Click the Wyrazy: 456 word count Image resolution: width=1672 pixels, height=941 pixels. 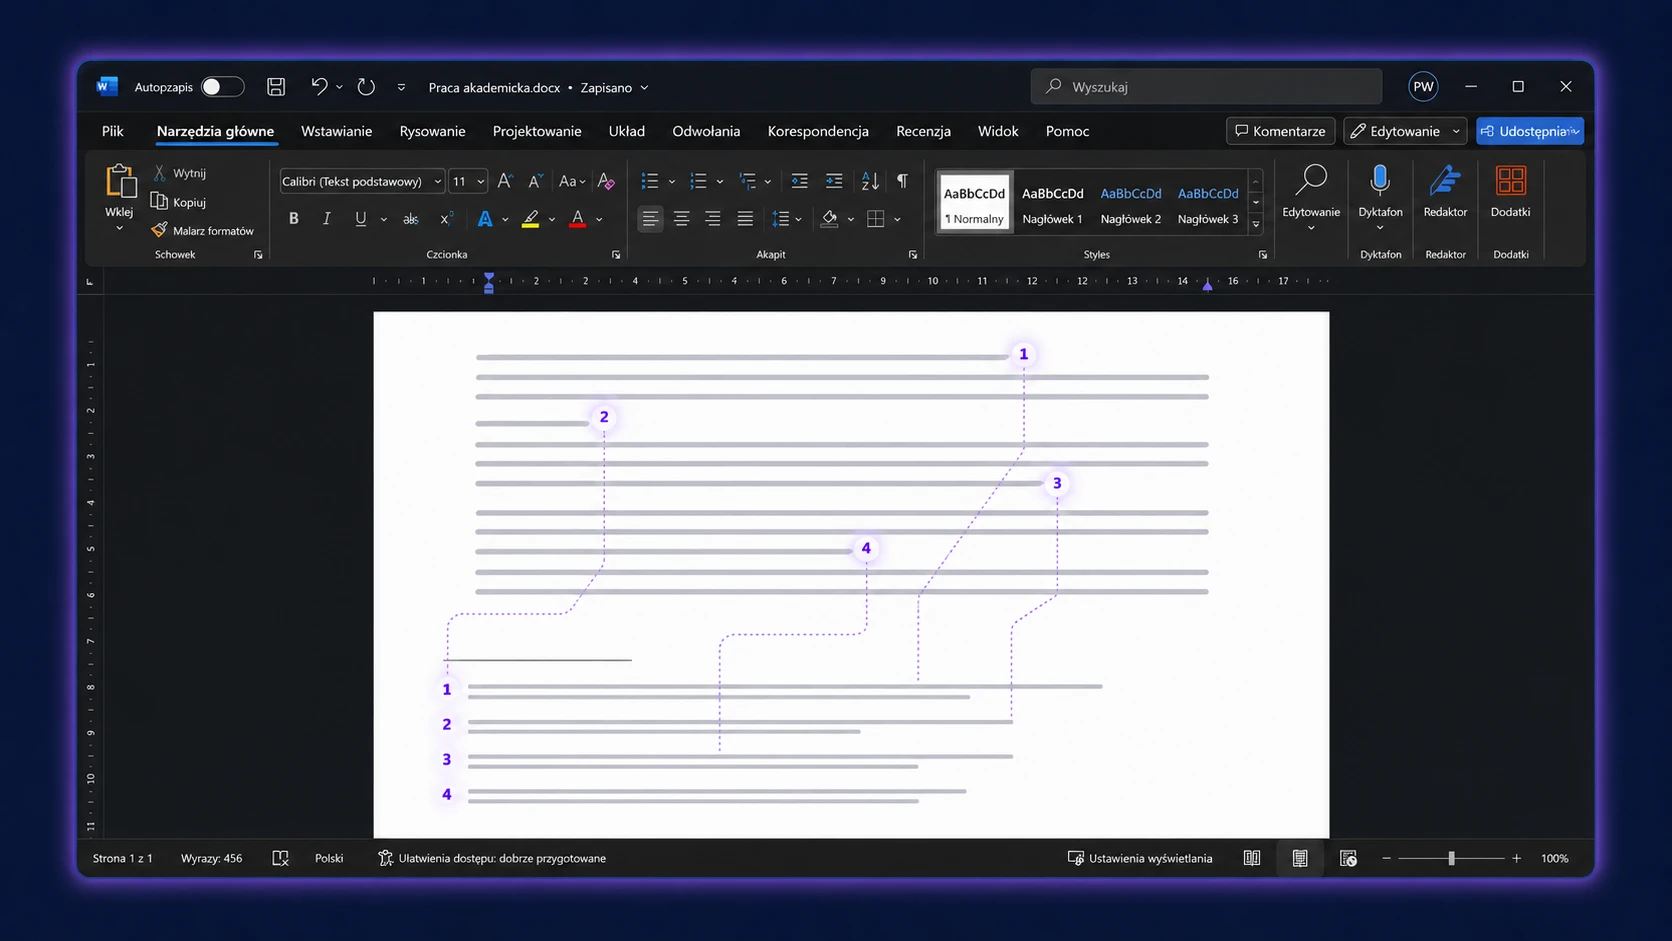pyautogui.click(x=211, y=858)
